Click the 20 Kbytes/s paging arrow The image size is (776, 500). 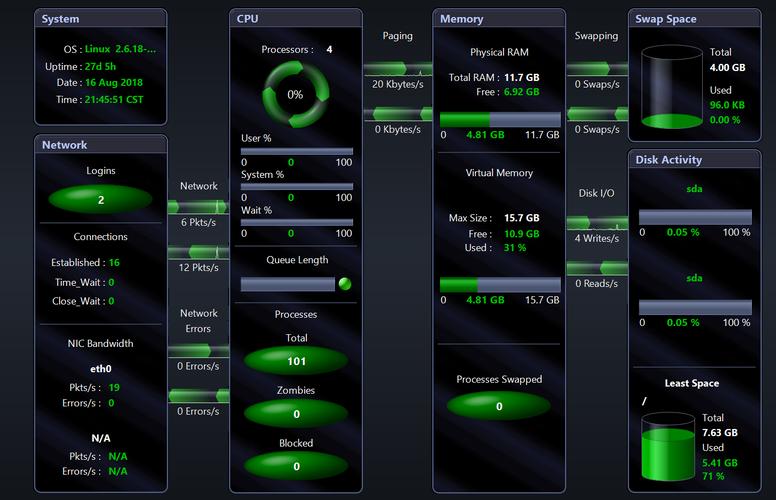(397, 69)
